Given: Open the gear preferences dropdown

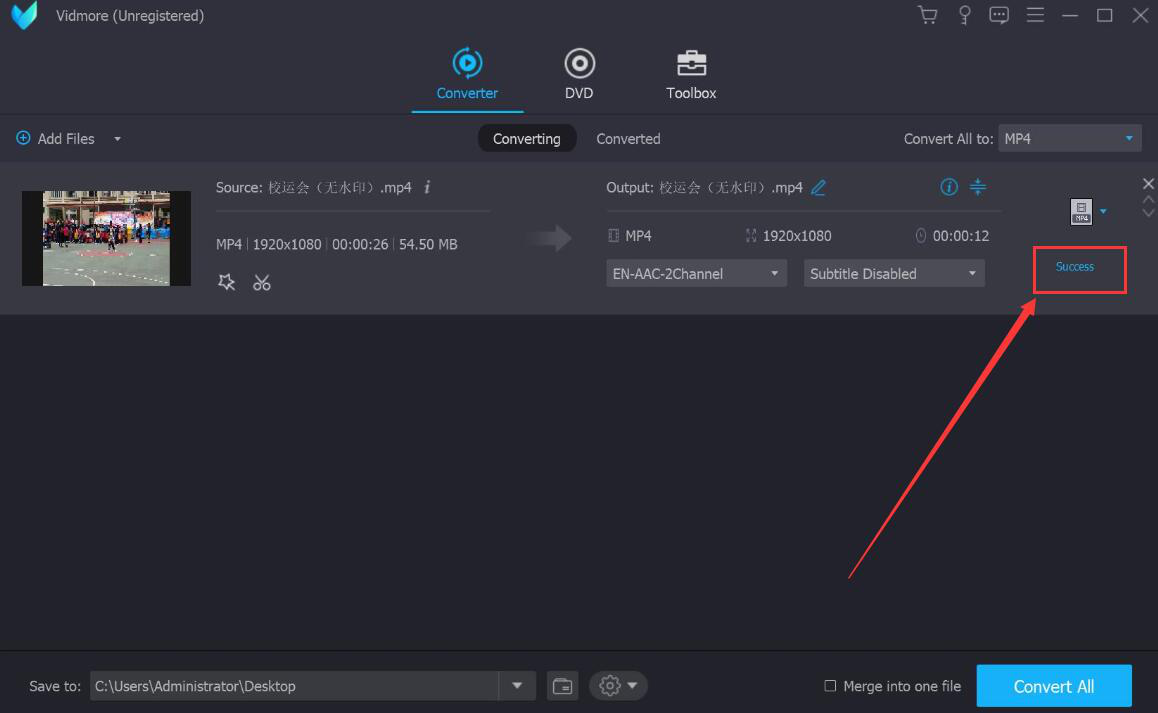Looking at the screenshot, I should [618, 686].
